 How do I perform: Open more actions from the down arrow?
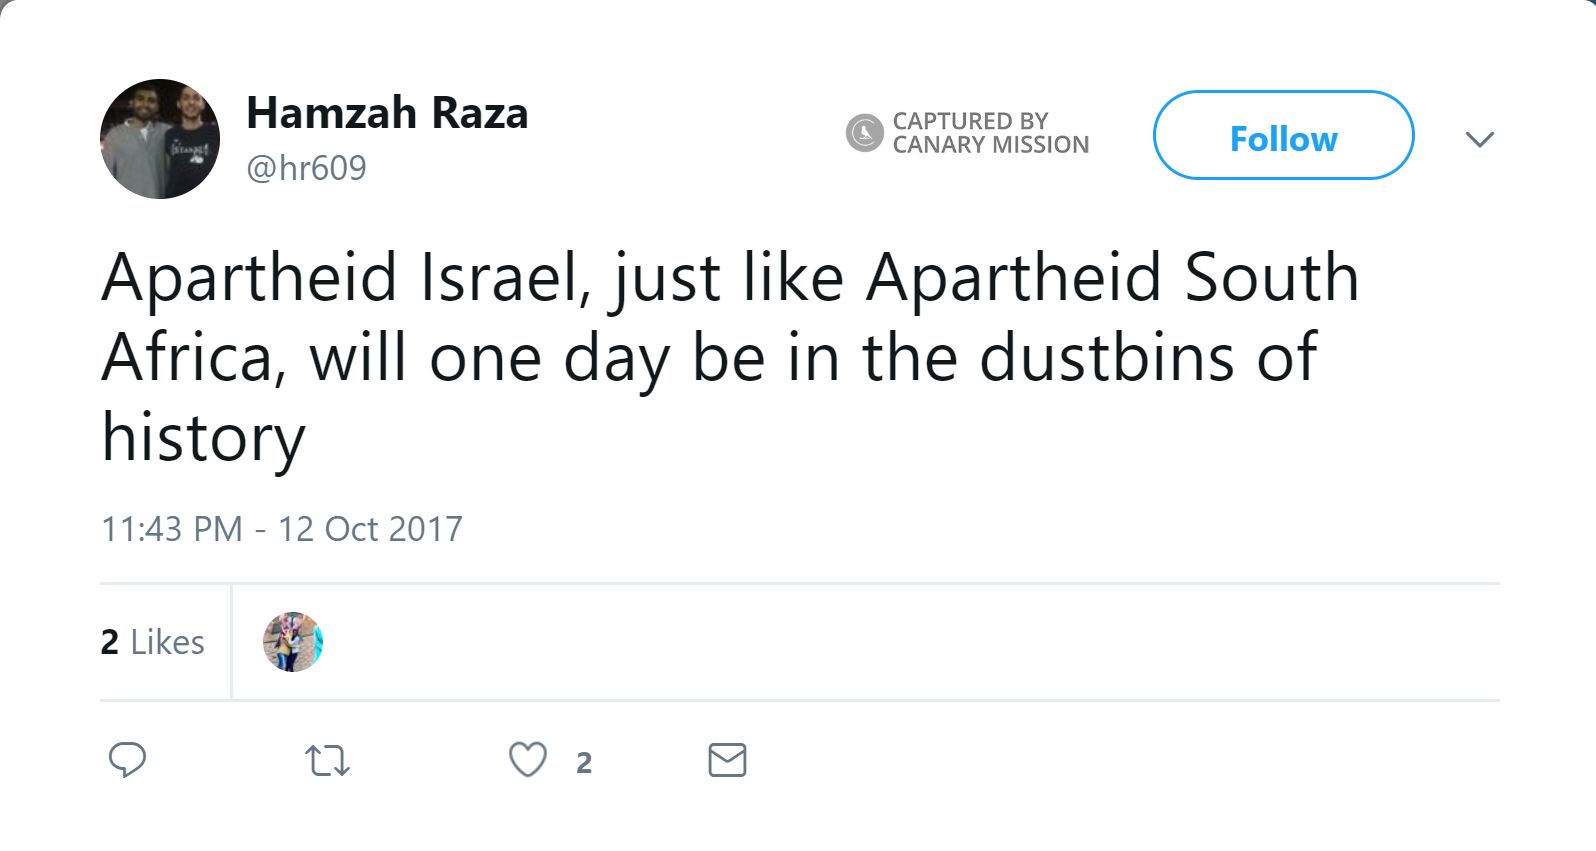(x=1479, y=139)
